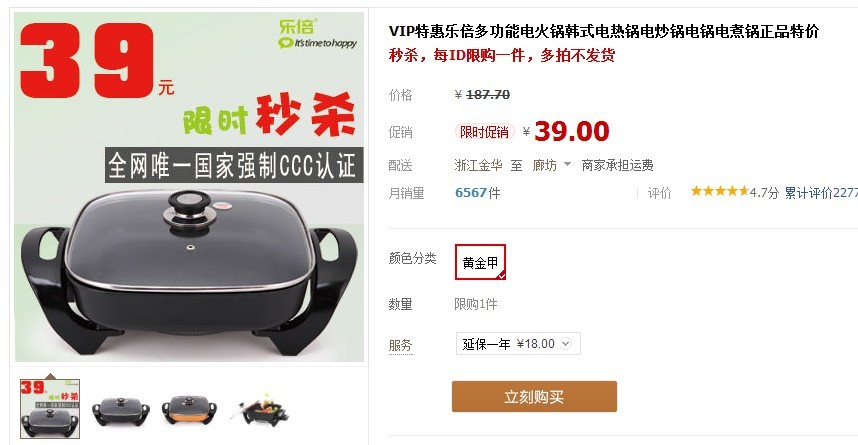Select the fourth cooking scene thumbnail
Viewport: 858px width, 445px height.
(259, 409)
